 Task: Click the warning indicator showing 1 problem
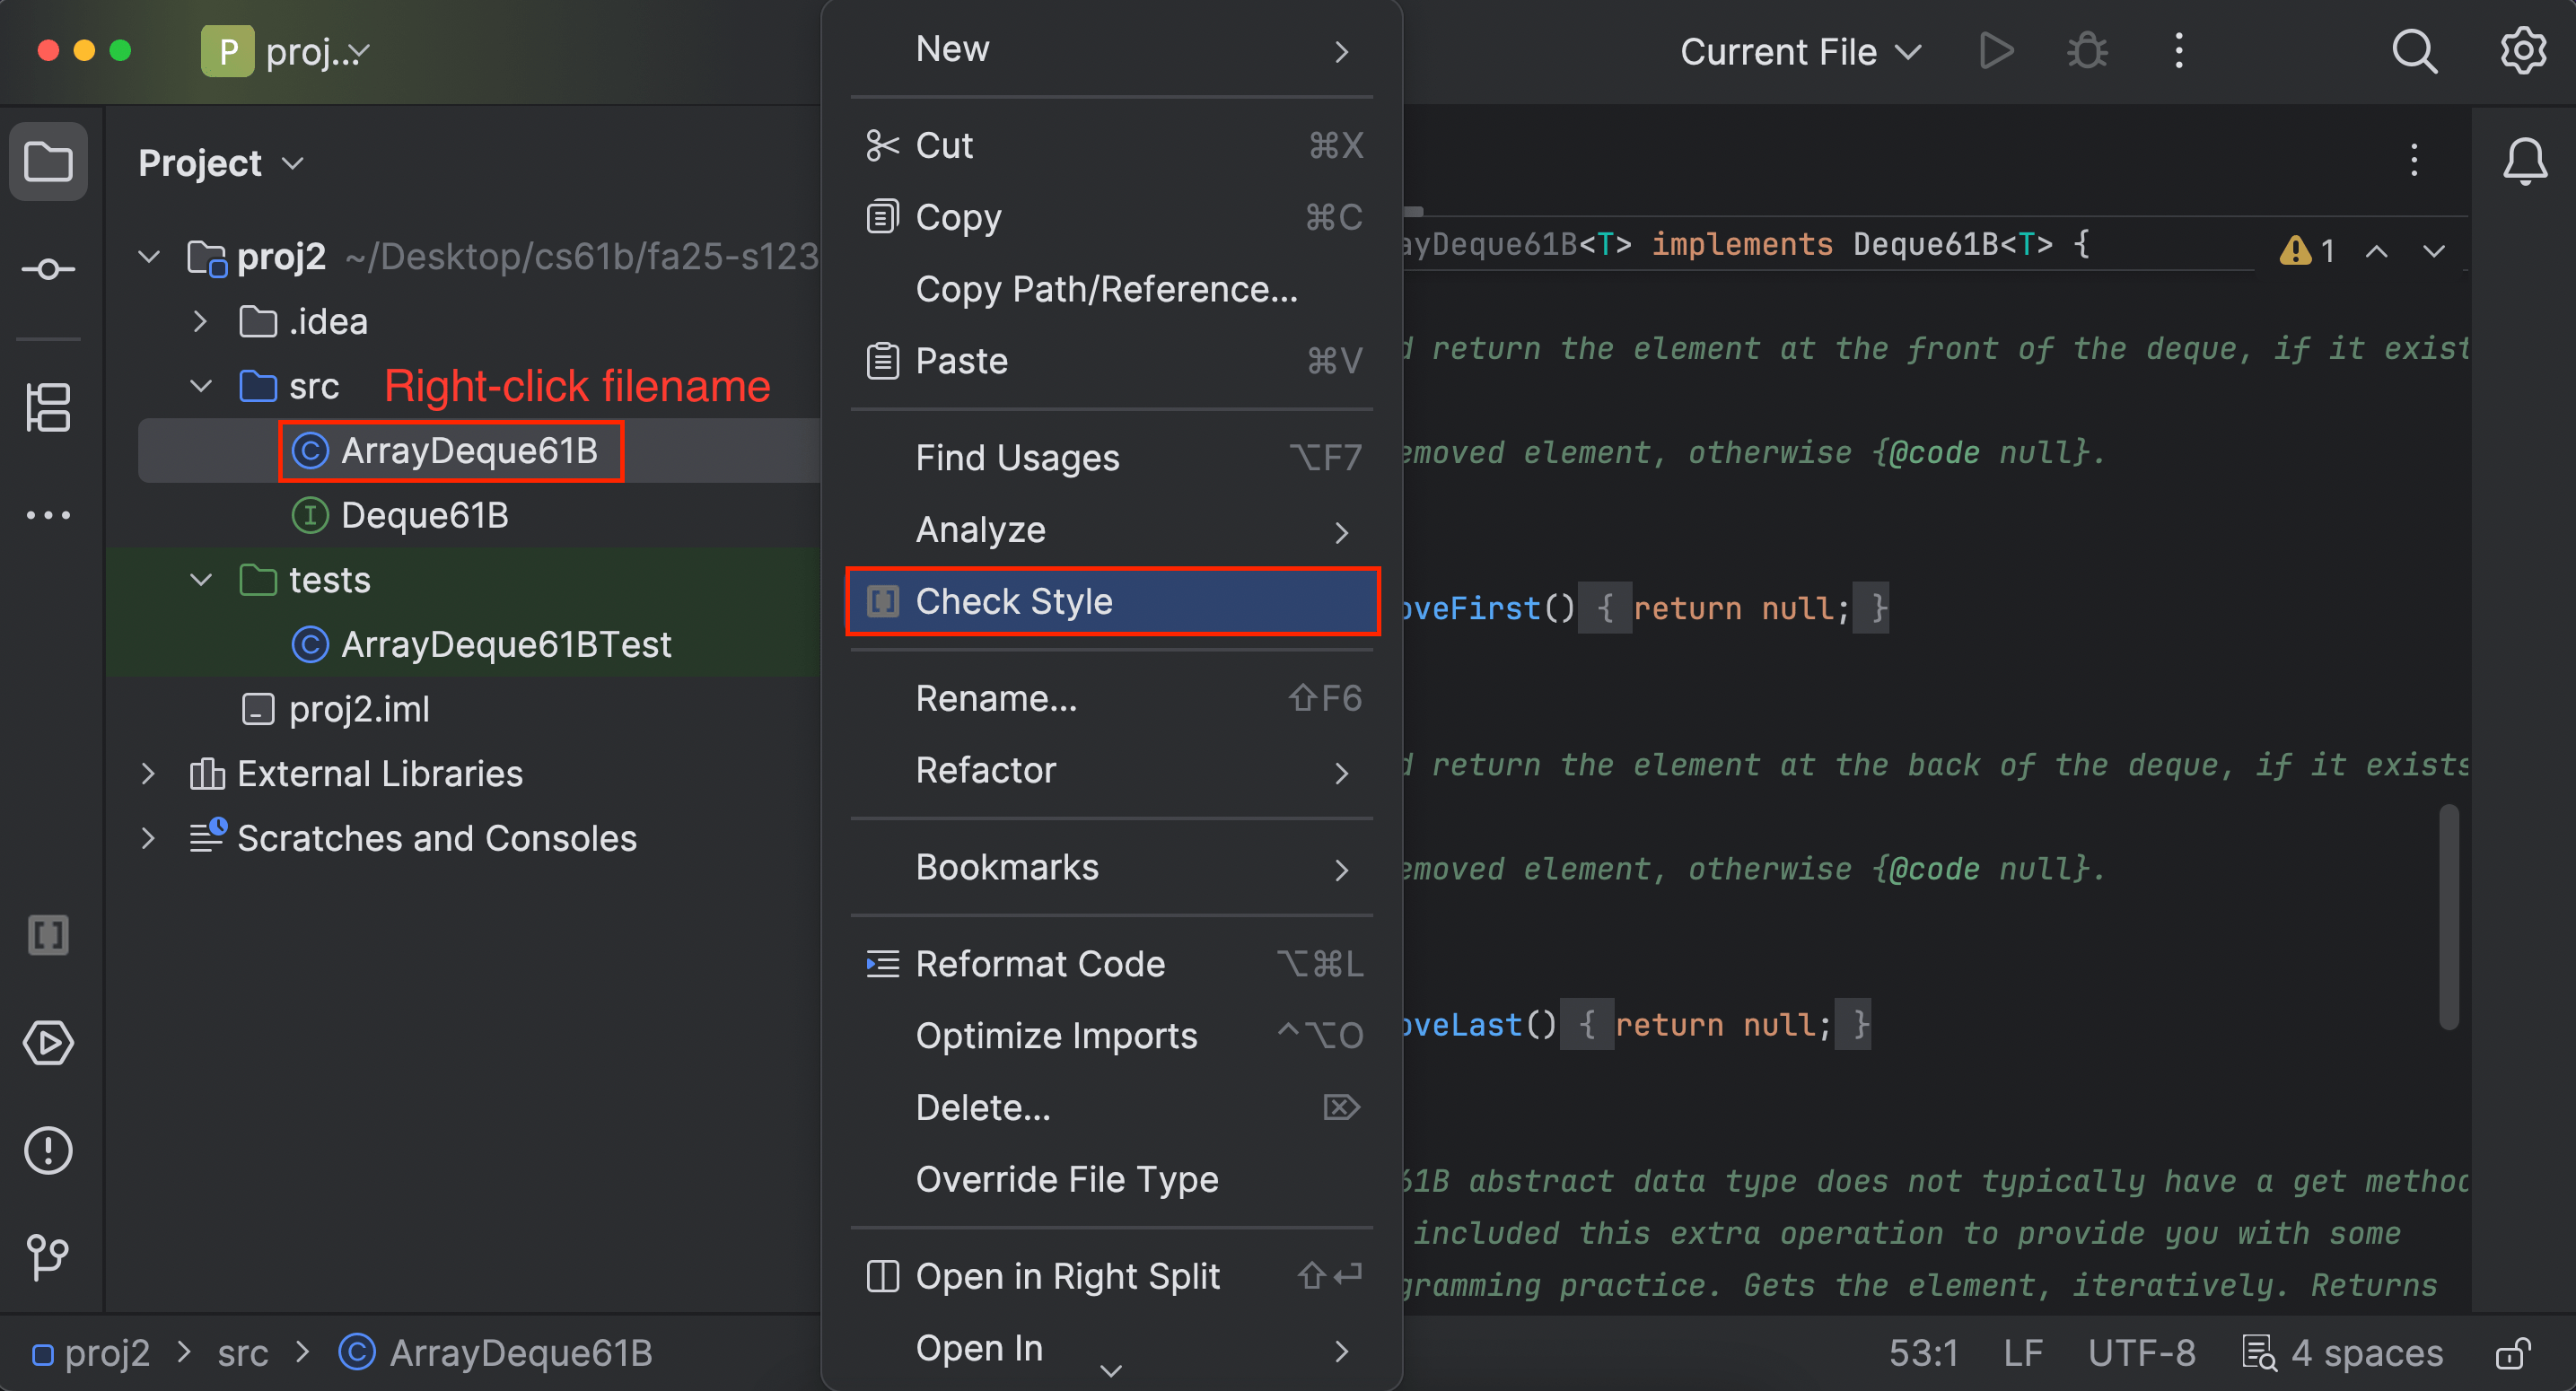click(x=2308, y=250)
